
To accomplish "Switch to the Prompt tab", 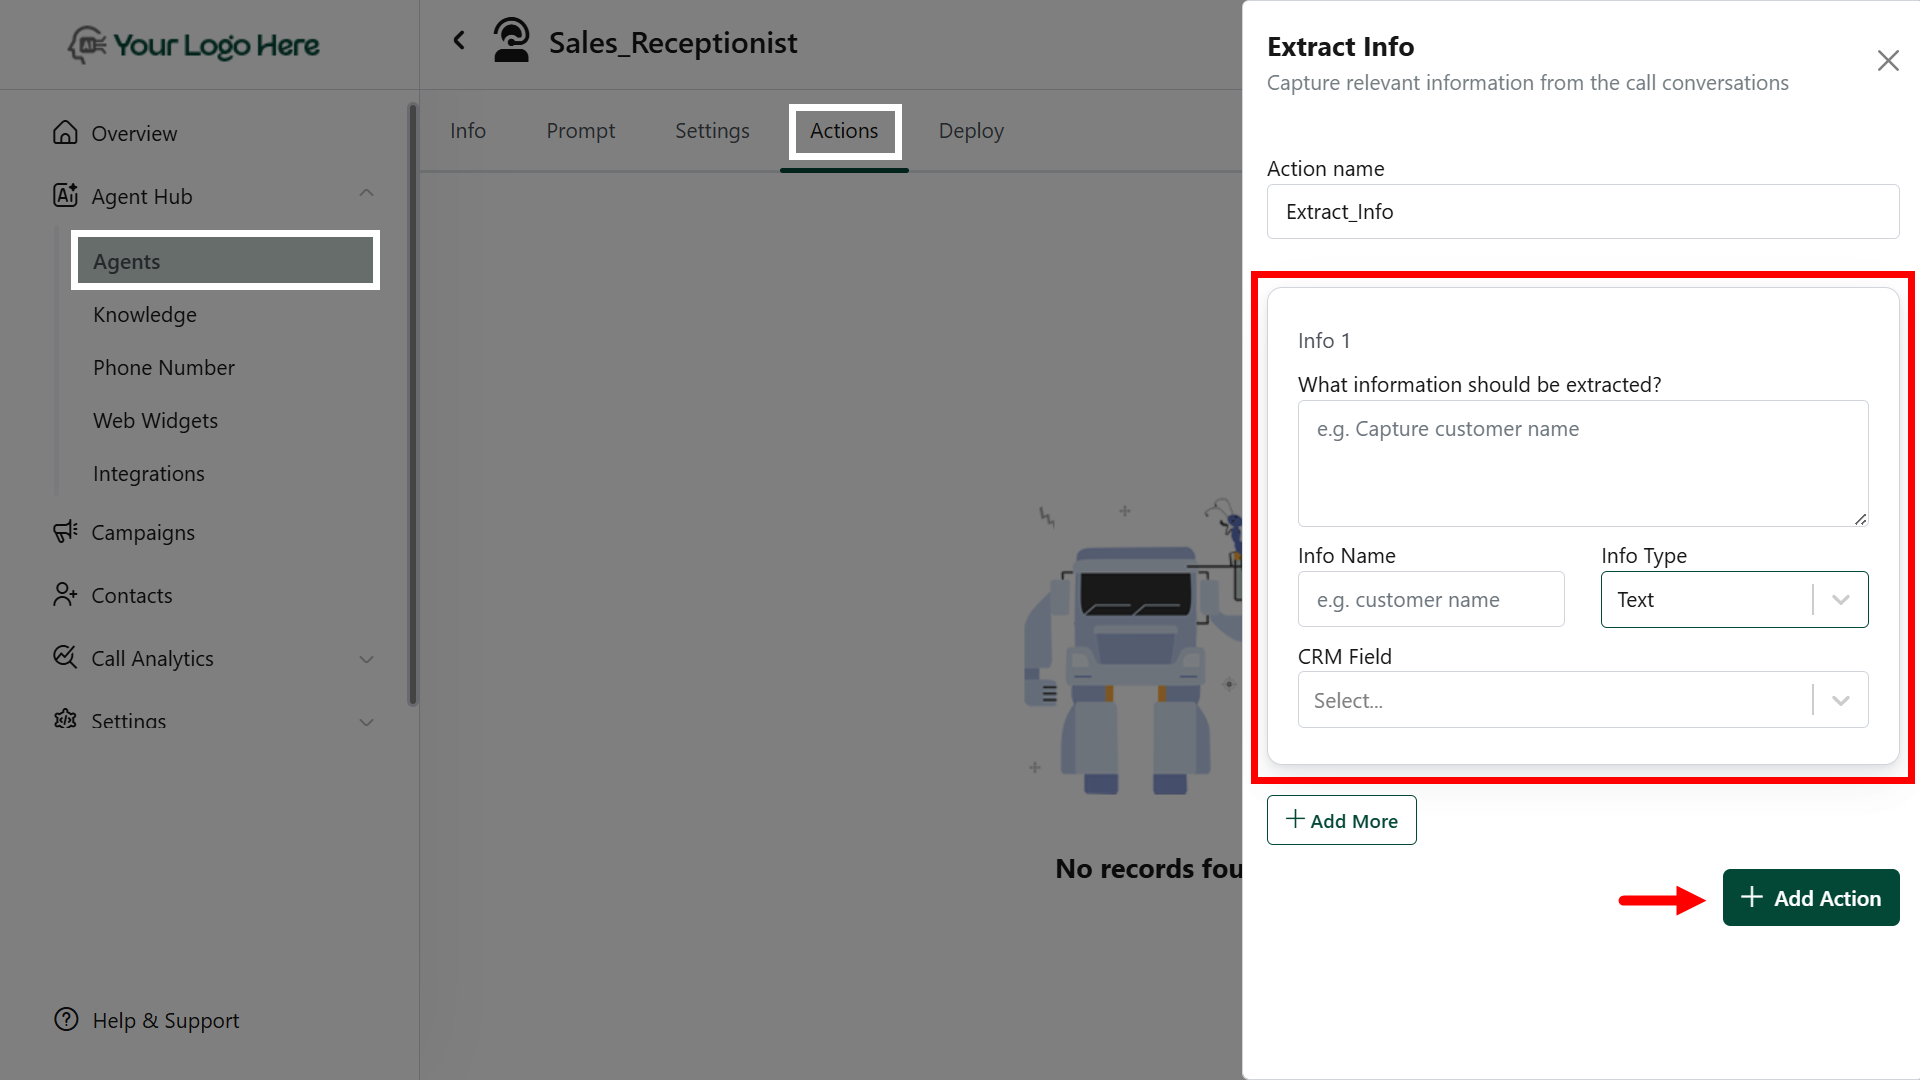I will click(580, 131).
